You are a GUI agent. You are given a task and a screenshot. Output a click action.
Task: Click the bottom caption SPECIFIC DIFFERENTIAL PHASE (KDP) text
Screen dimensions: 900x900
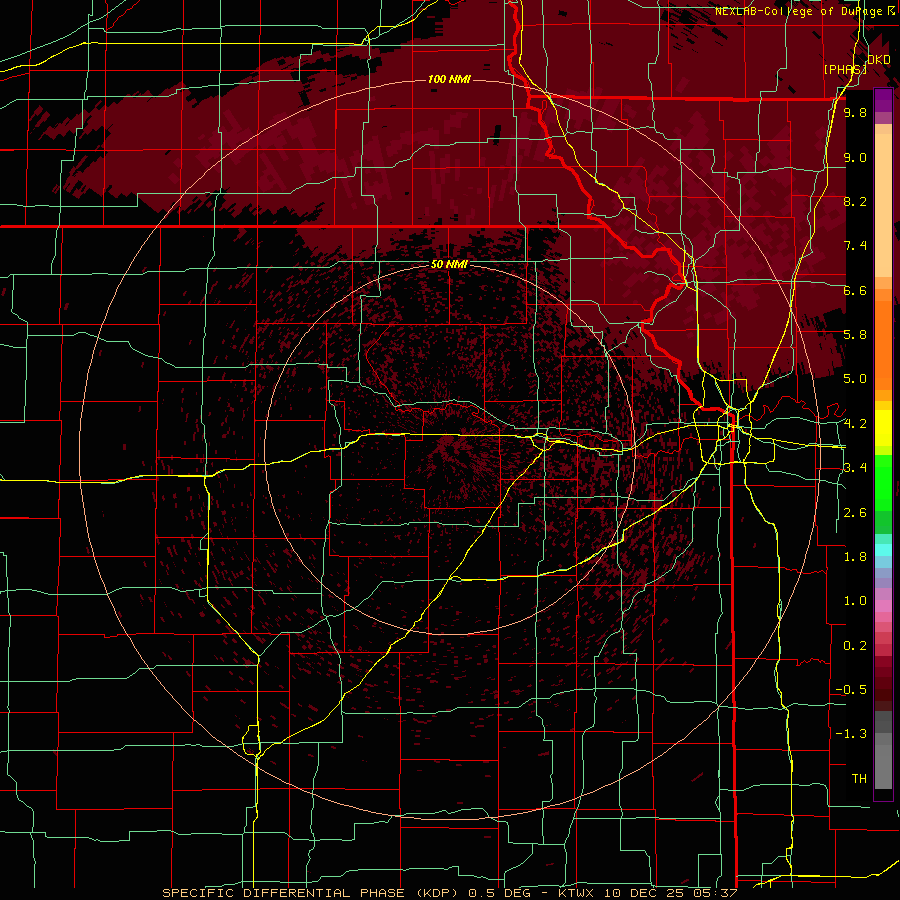point(312,893)
